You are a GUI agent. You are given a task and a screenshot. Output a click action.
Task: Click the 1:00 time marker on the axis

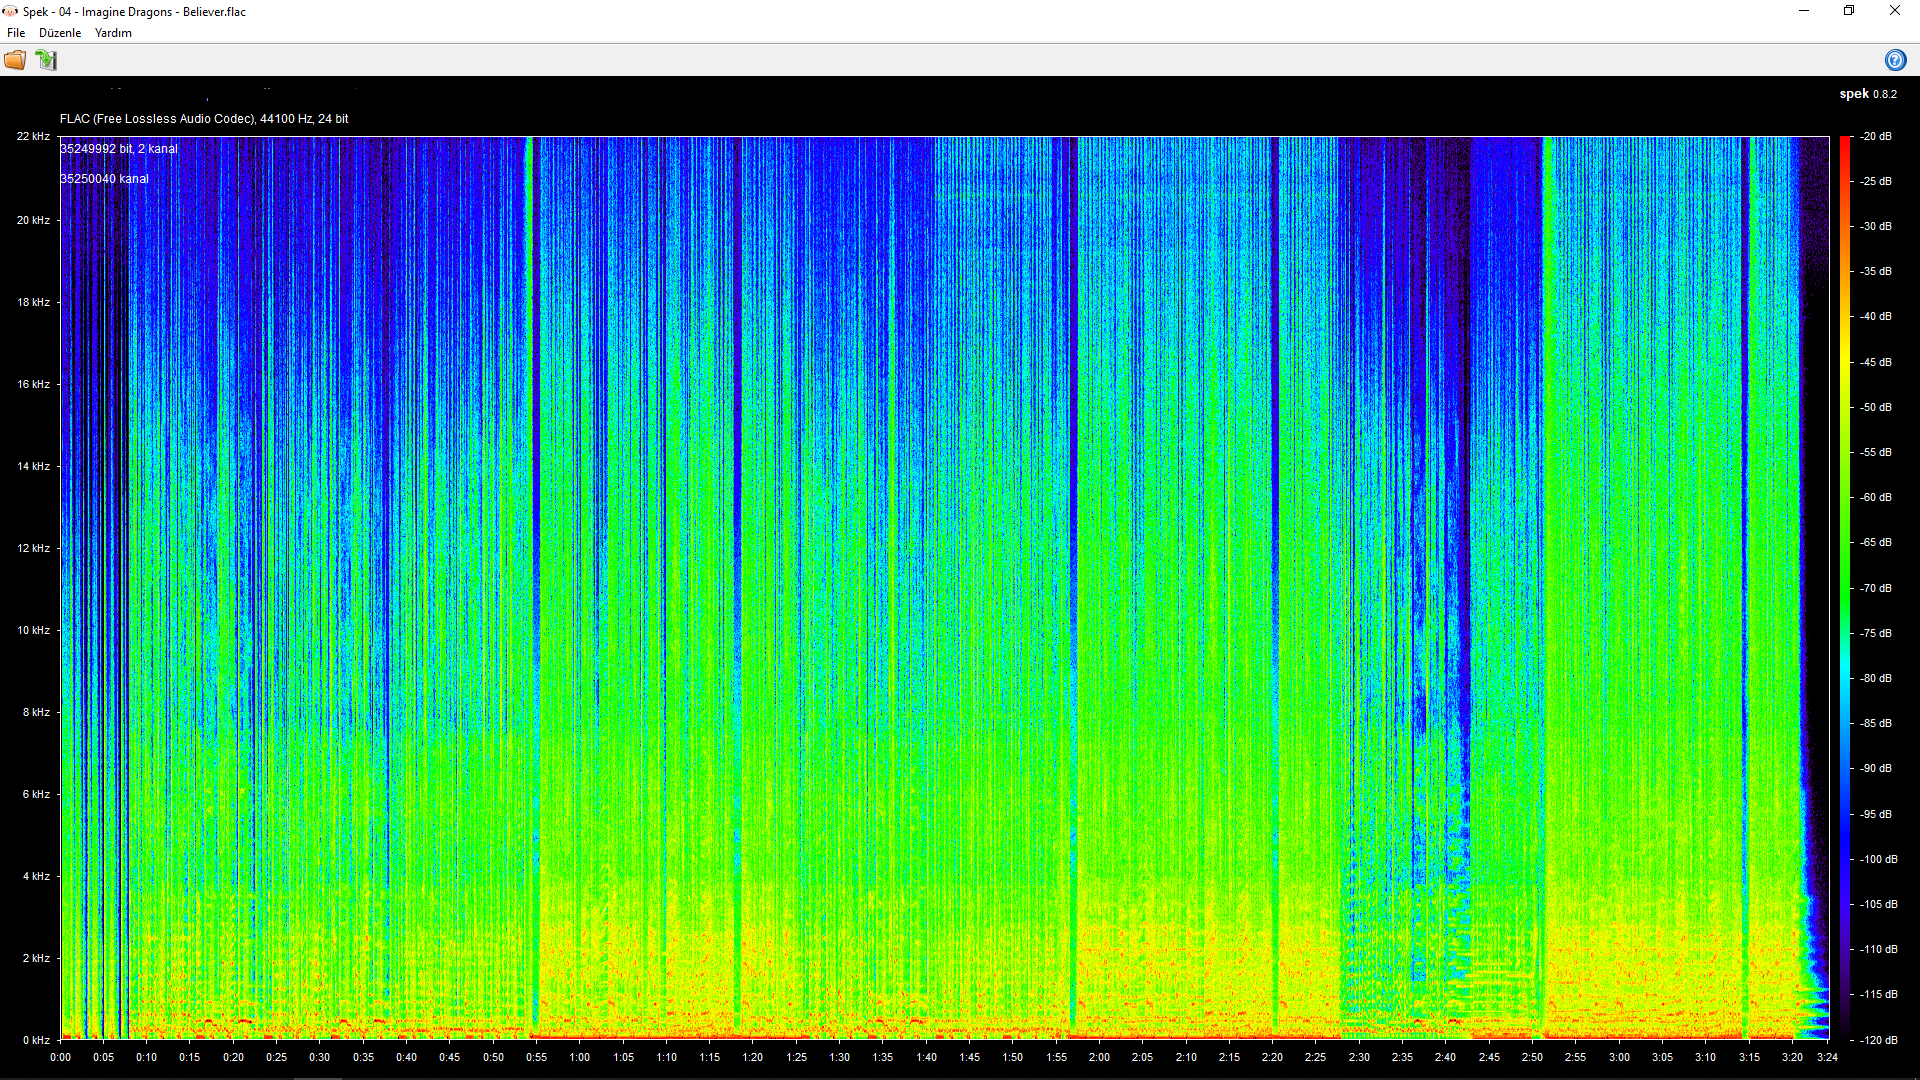click(x=580, y=1057)
